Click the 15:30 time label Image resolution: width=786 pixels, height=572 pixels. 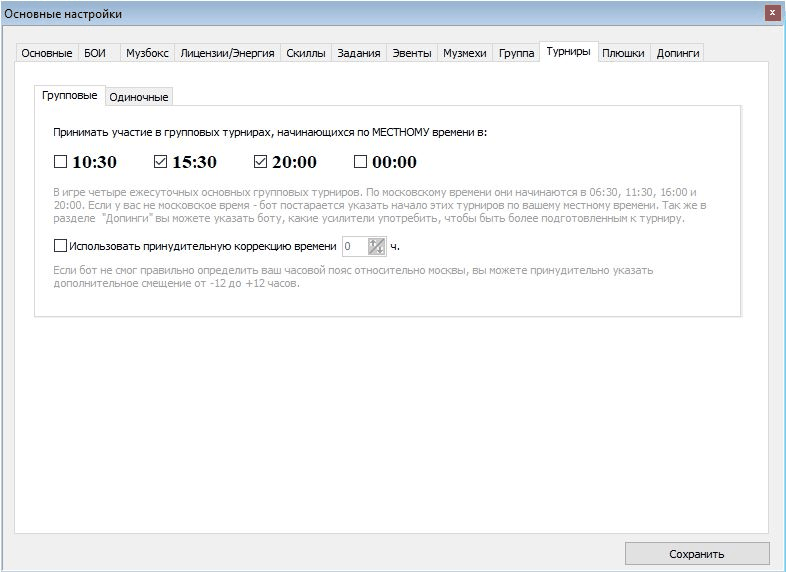[194, 162]
